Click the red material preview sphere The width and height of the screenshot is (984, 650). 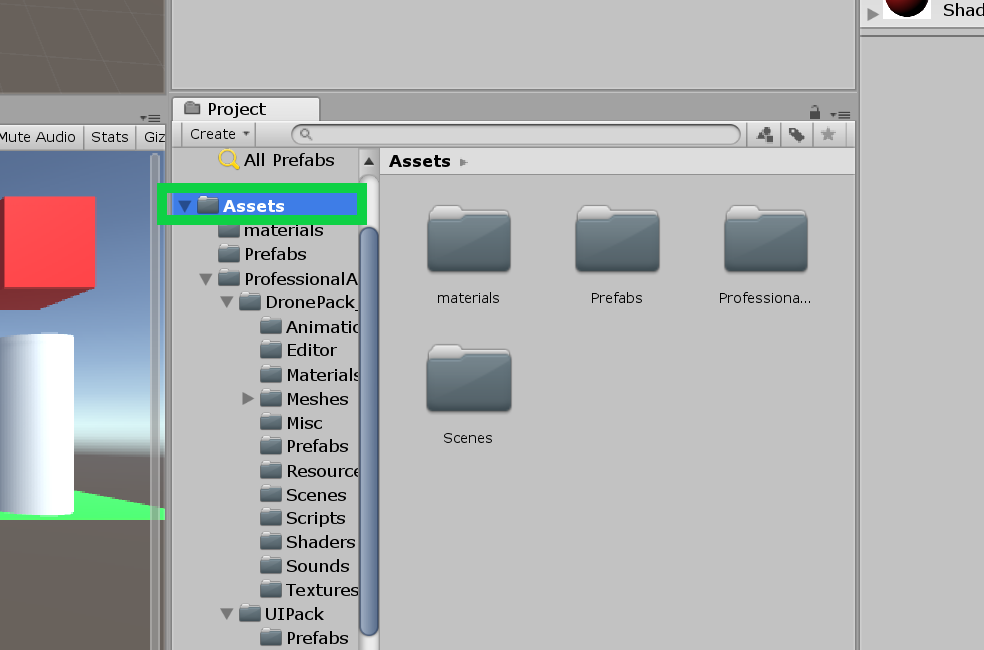click(x=907, y=7)
